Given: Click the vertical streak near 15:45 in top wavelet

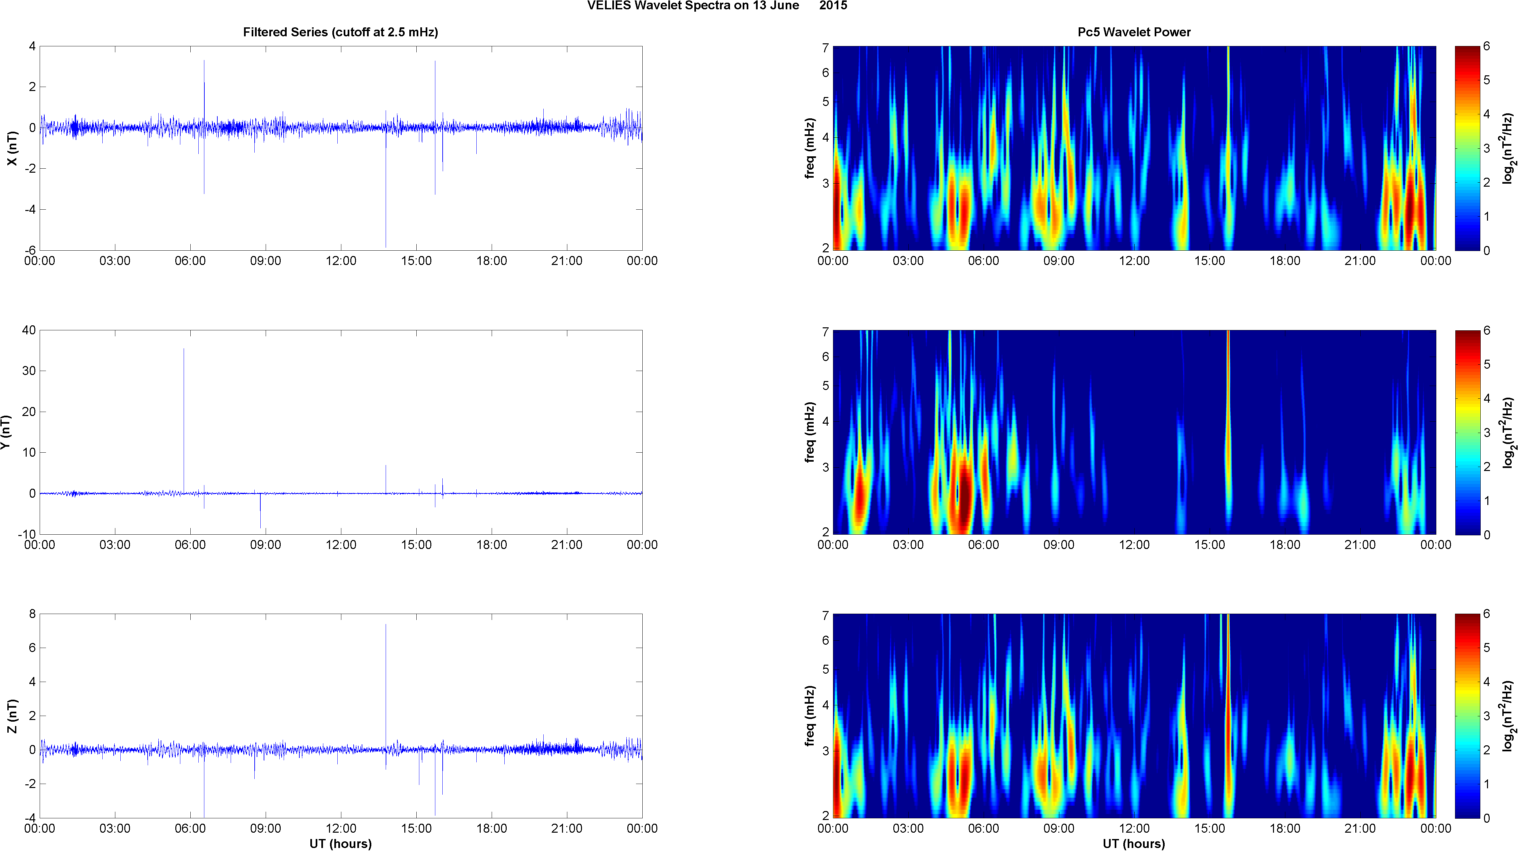Looking at the screenshot, I should (1228, 148).
